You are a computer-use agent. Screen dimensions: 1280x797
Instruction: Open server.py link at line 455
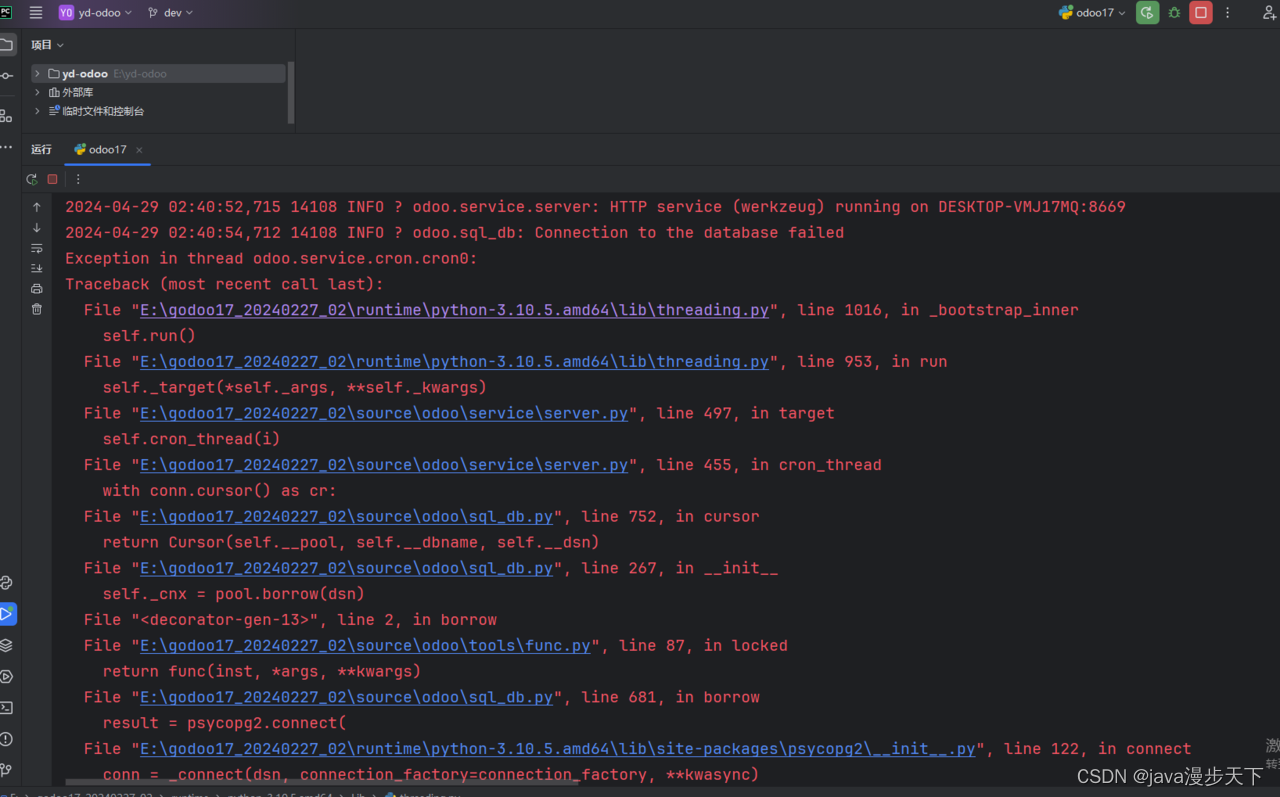[384, 465]
